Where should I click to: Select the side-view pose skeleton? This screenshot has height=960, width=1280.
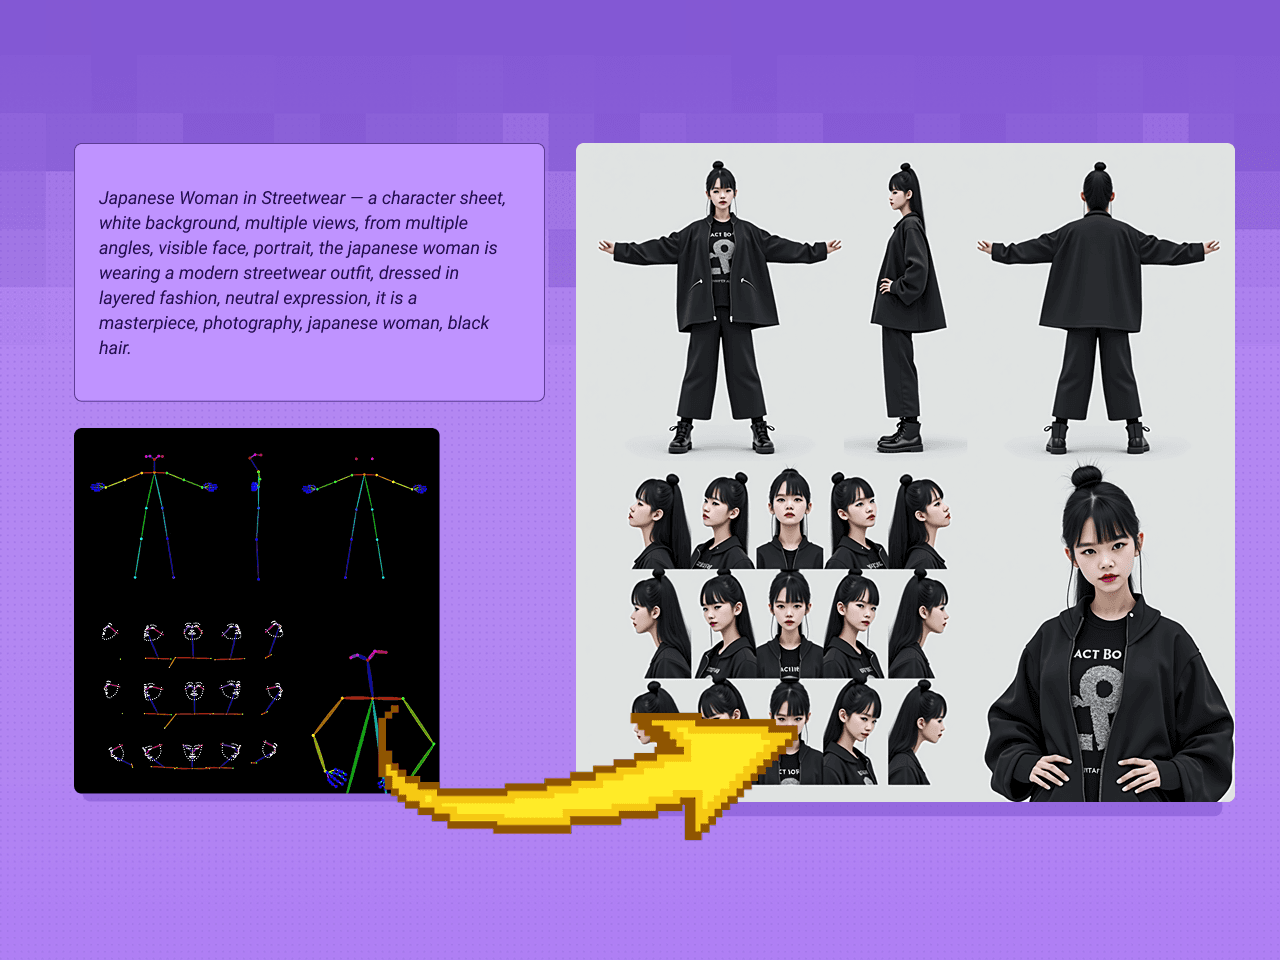tap(255, 515)
